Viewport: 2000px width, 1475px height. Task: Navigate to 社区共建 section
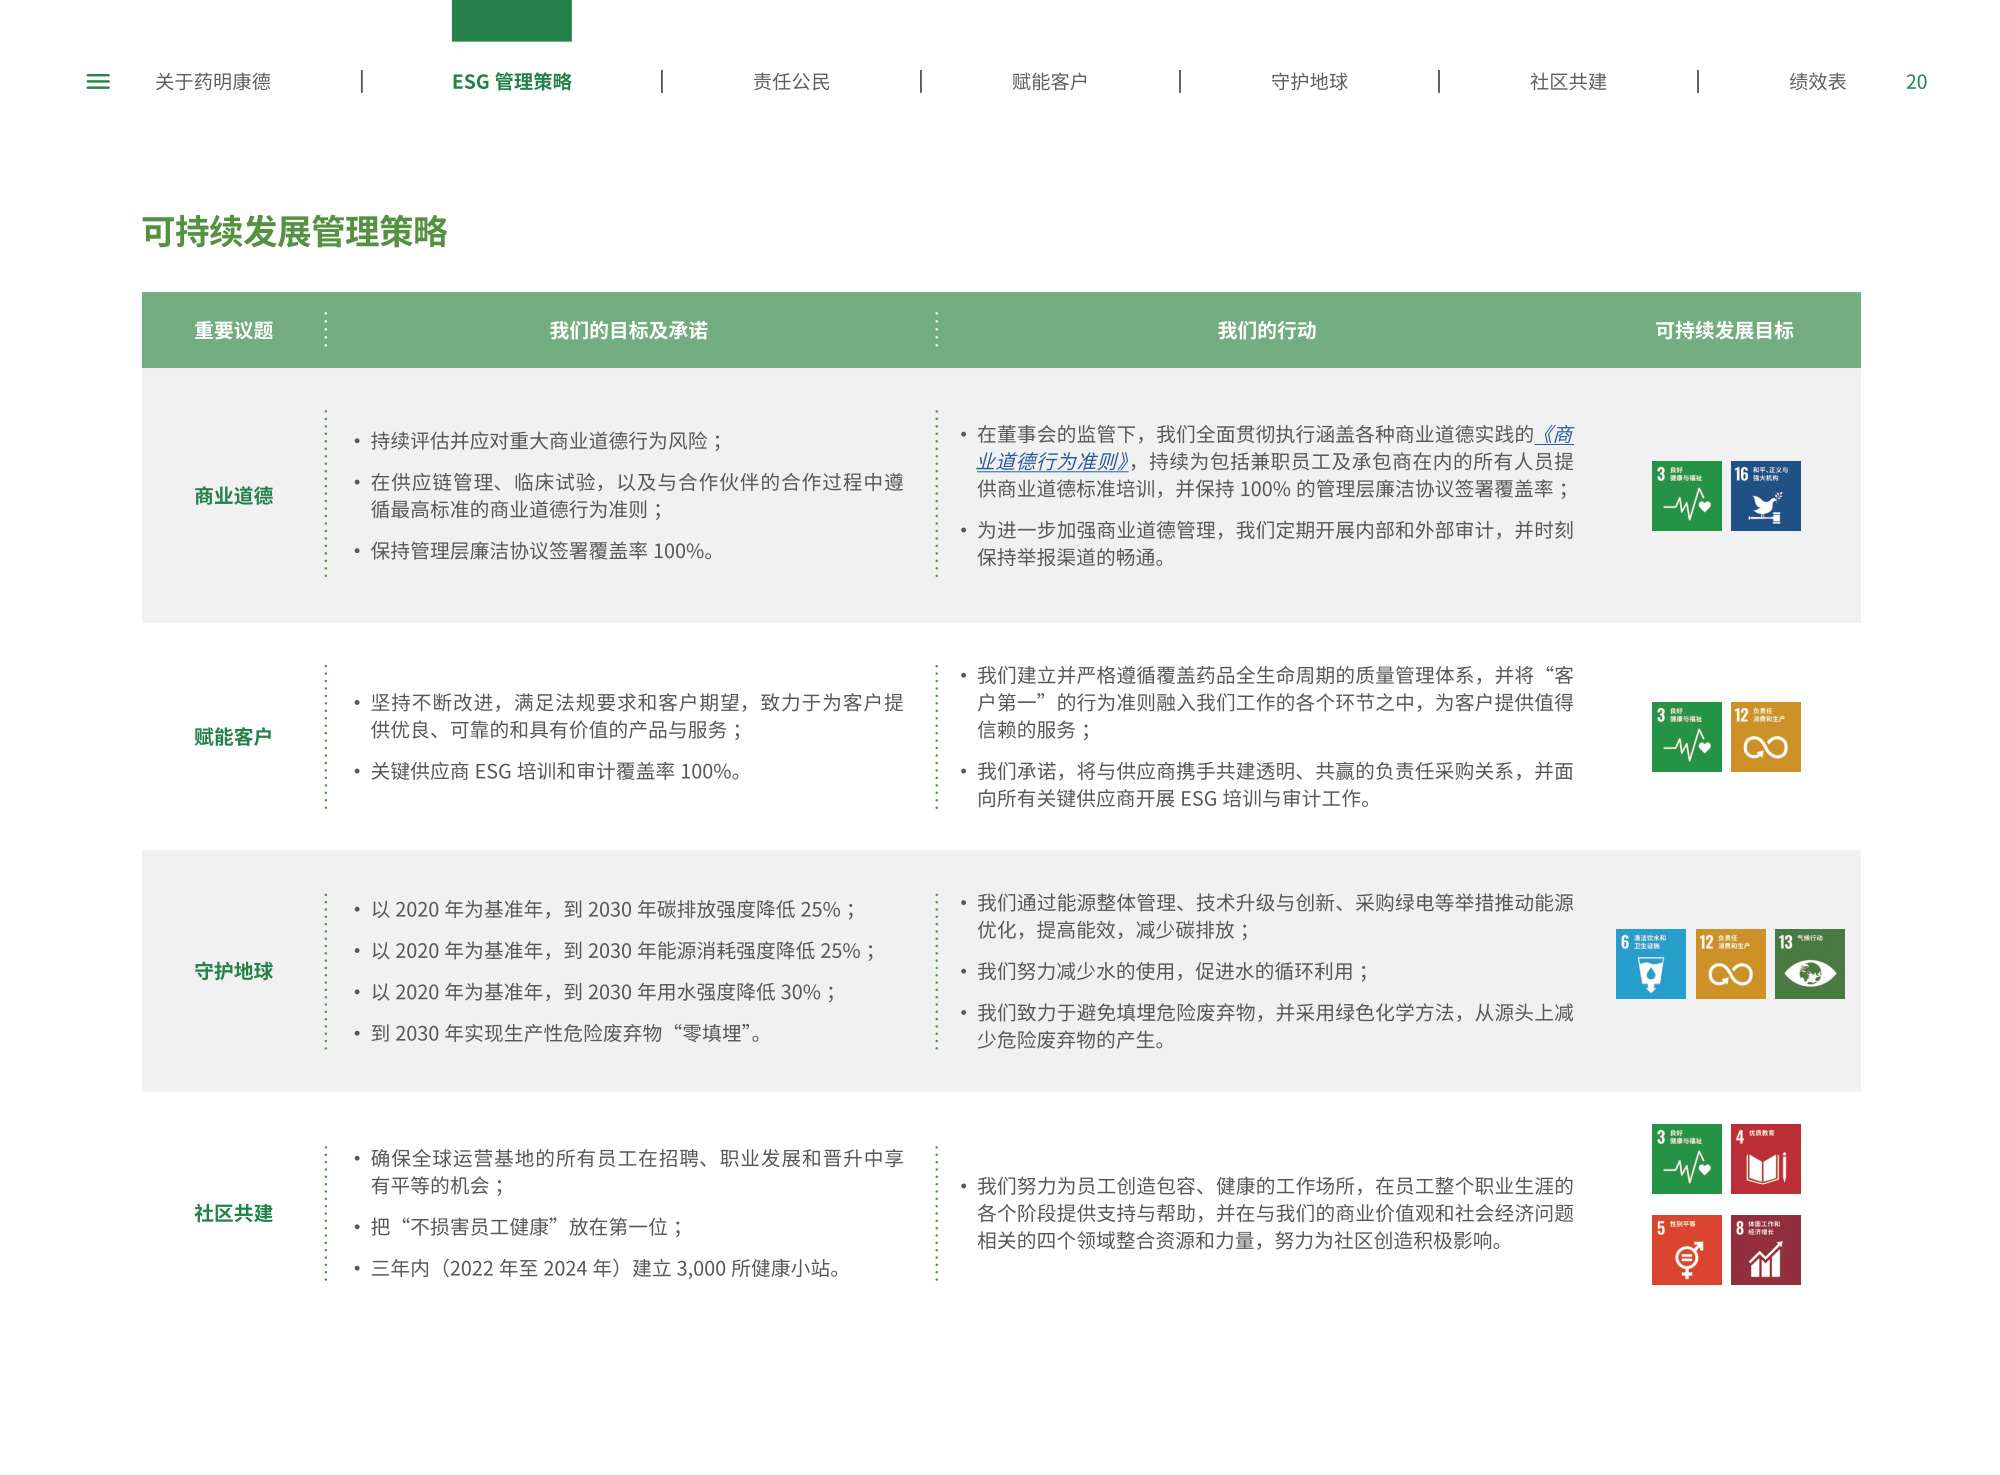(1568, 82)
